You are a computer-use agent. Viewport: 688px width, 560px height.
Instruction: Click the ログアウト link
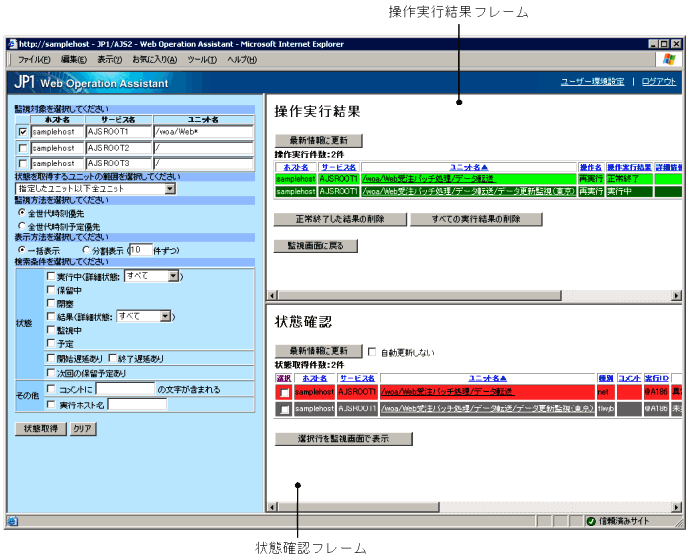click(659, 82)
